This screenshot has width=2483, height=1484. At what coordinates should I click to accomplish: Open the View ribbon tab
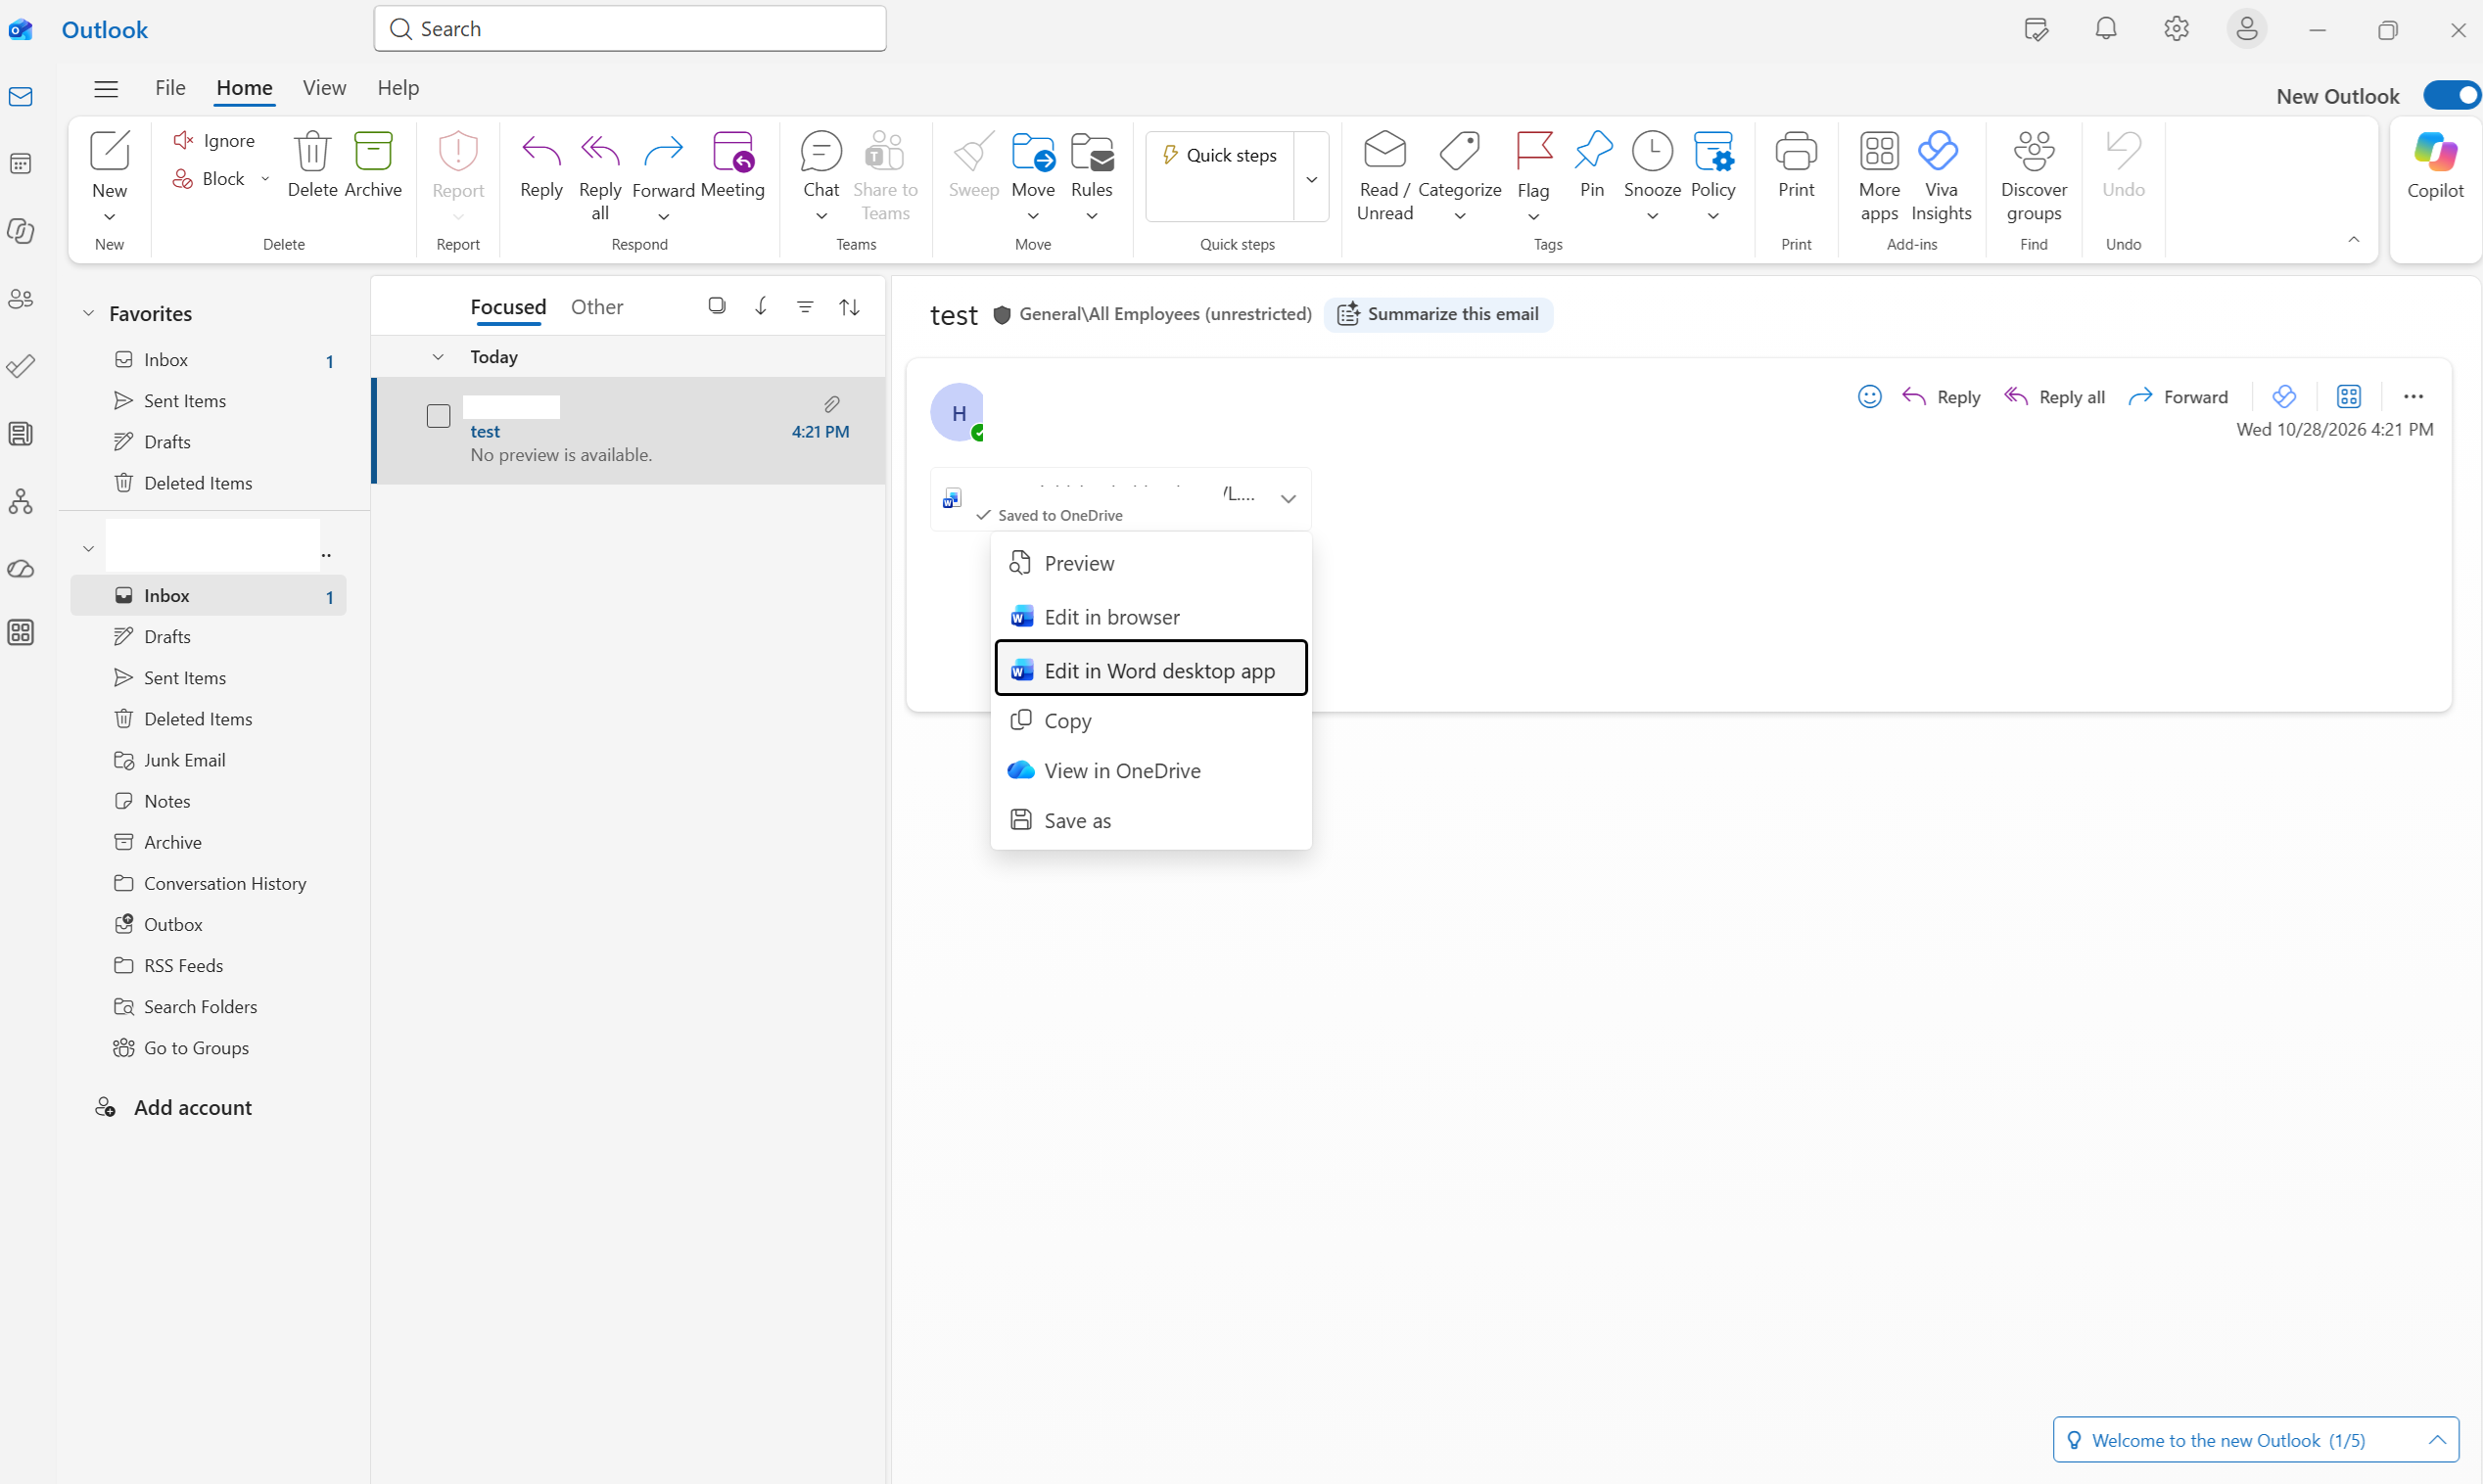click(324, 88)
